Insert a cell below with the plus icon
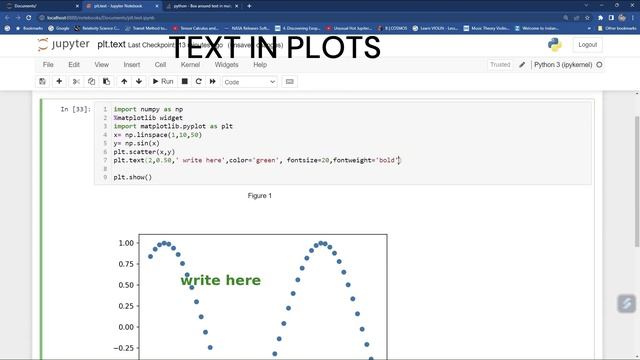The image size is (640, 360). click(59, 82)
